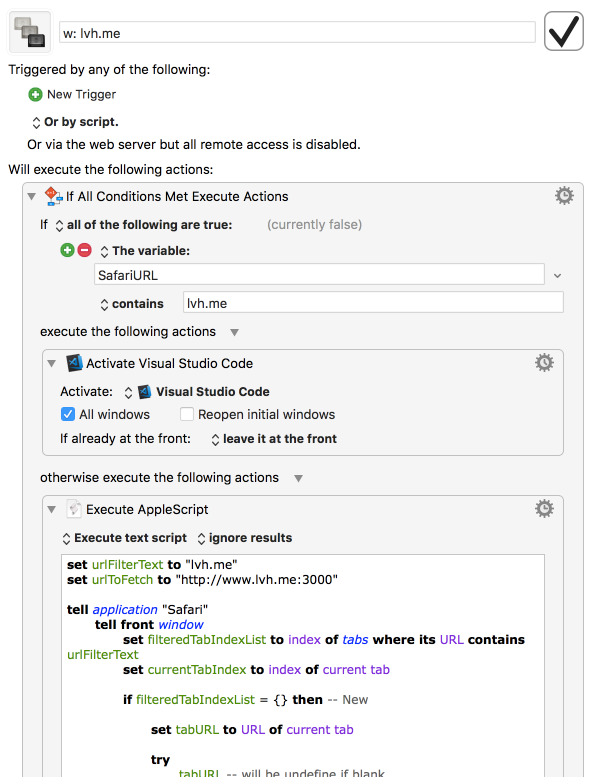Open the gear menu for the If All Conditions action
589x777 pixels.
(x=564, y=196)
